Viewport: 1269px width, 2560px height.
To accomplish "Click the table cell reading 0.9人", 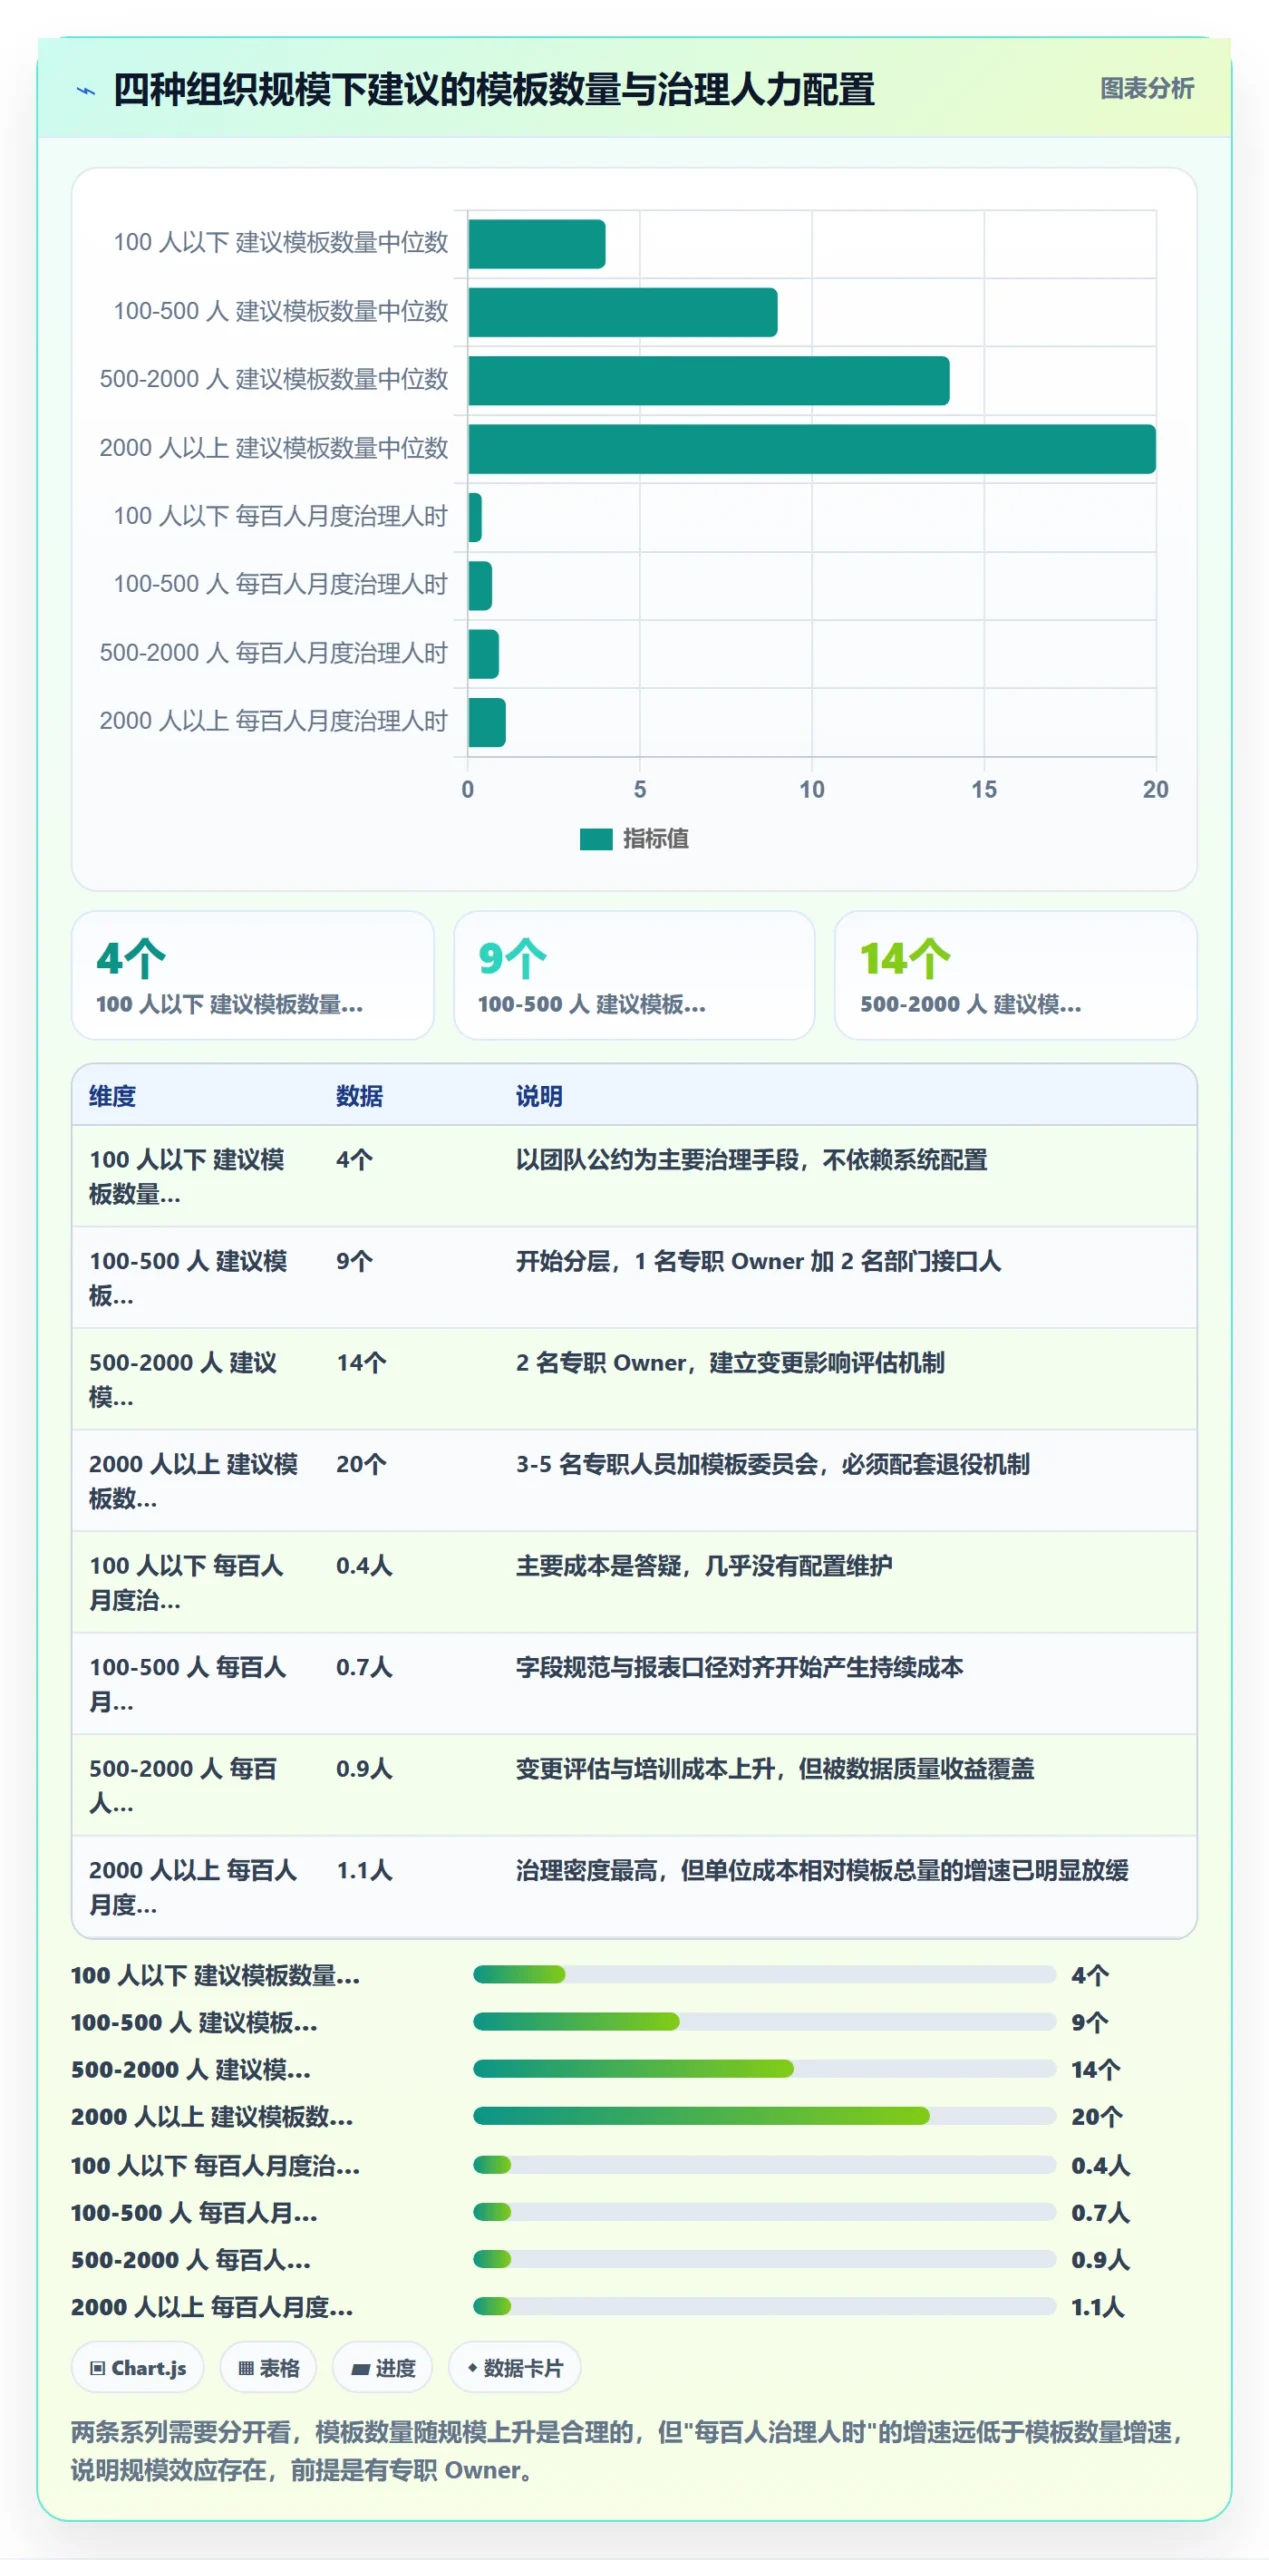I will point(364,1767).
